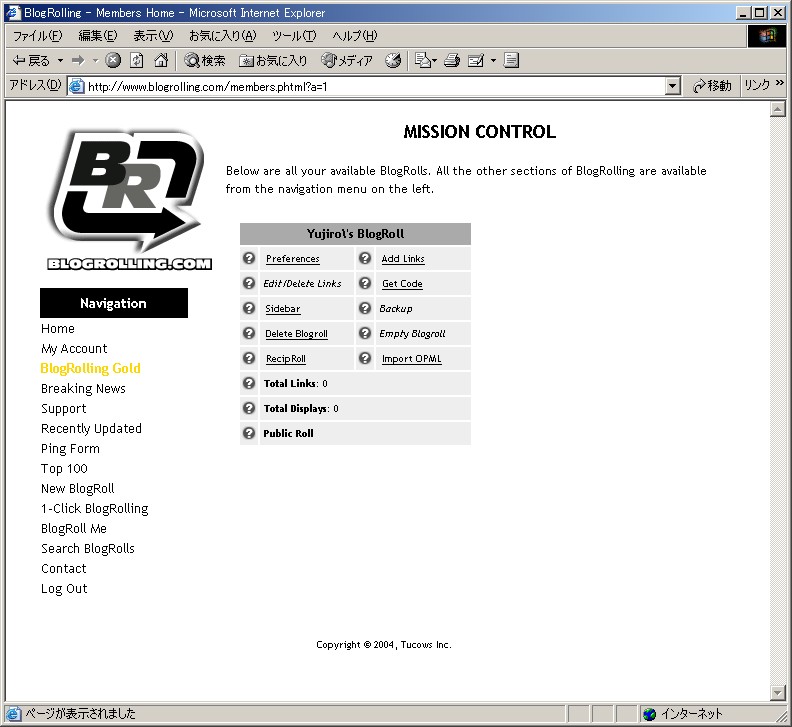
Task: Open Search BlogRolls navigation link
Action: [x=88, y=549]
